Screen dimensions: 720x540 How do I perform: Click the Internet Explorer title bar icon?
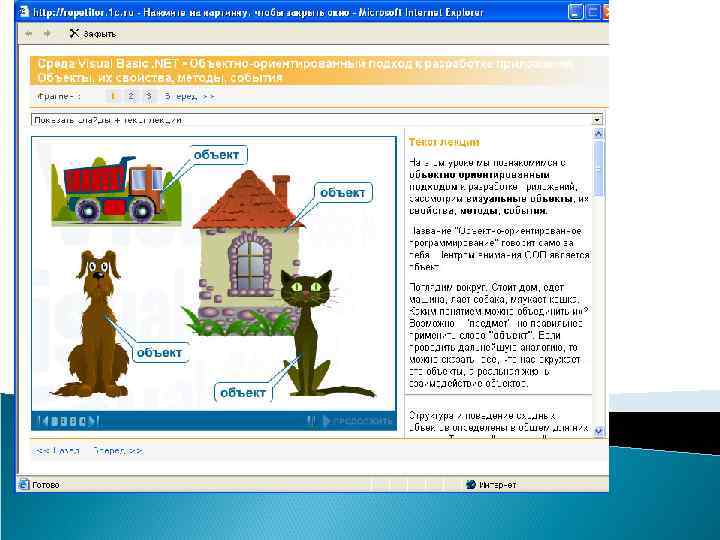click(24, 11)
